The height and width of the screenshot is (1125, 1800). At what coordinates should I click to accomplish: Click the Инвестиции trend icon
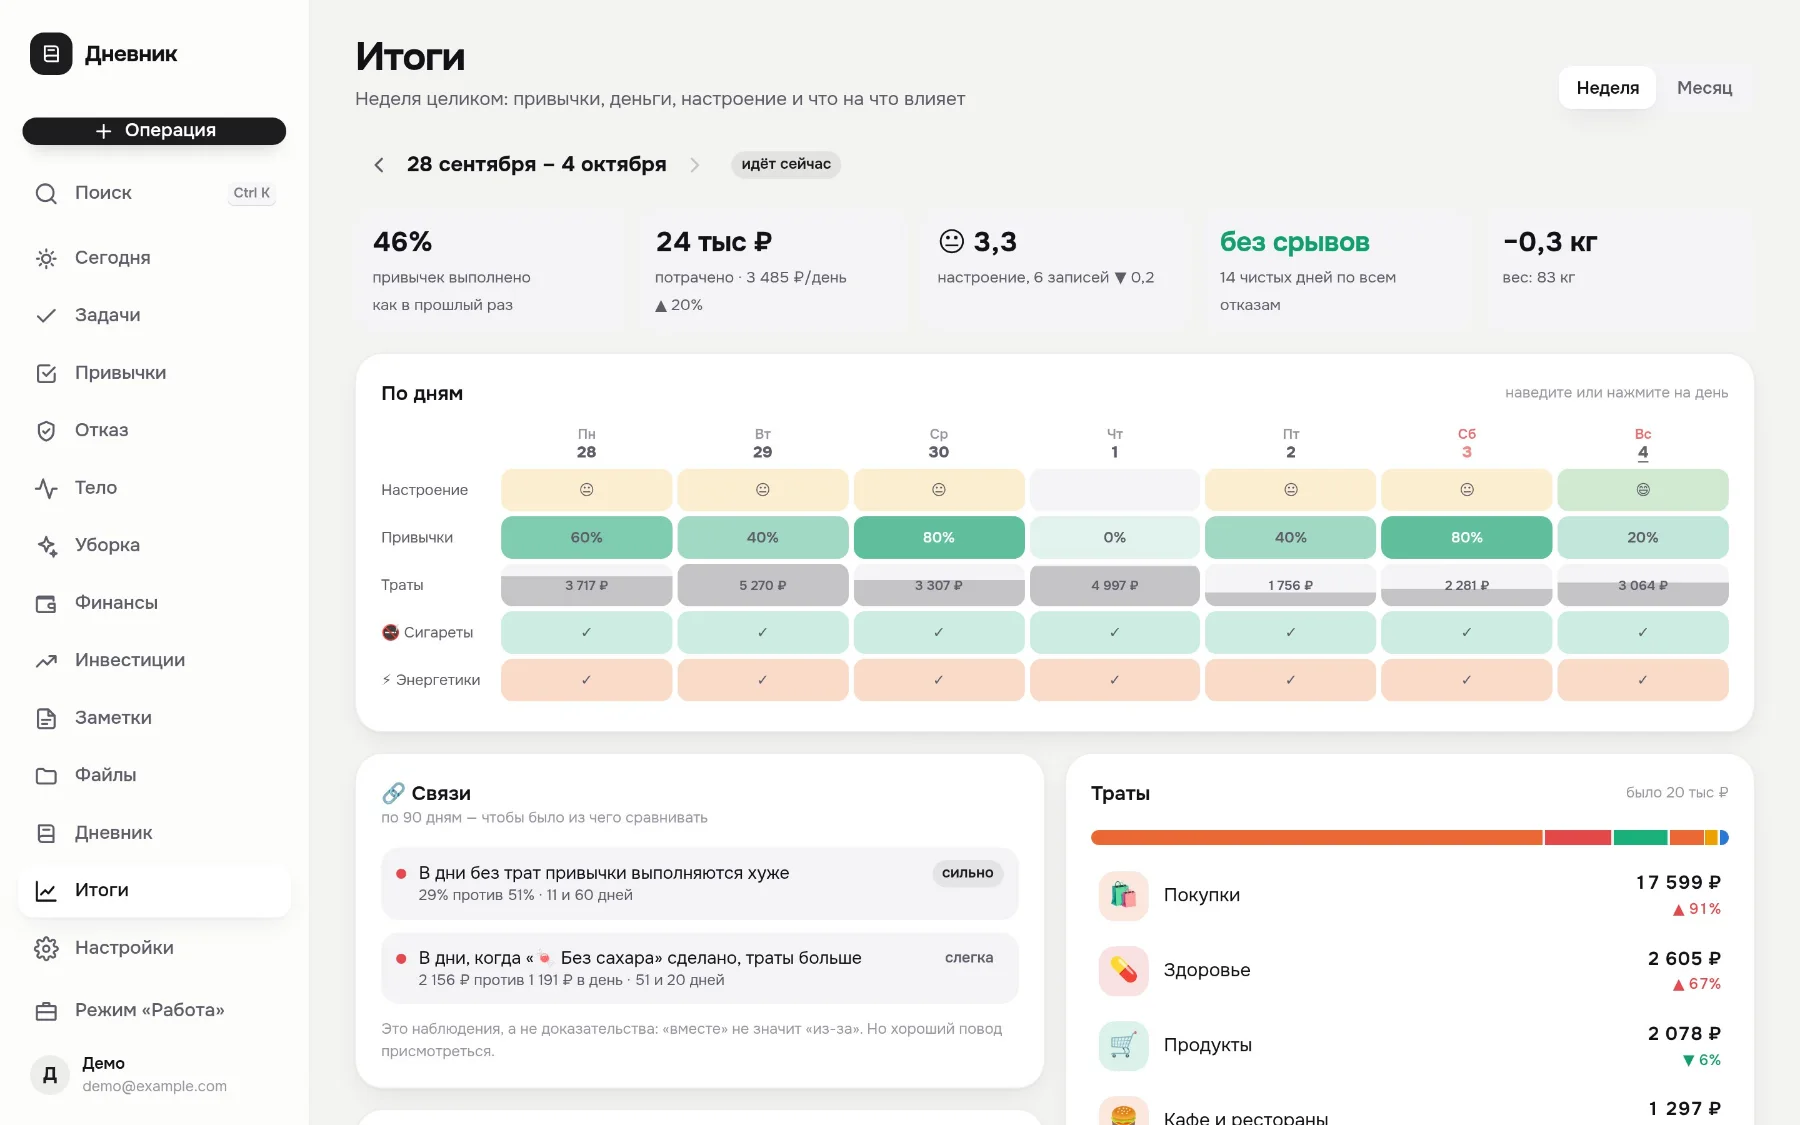tap(46, 661)
